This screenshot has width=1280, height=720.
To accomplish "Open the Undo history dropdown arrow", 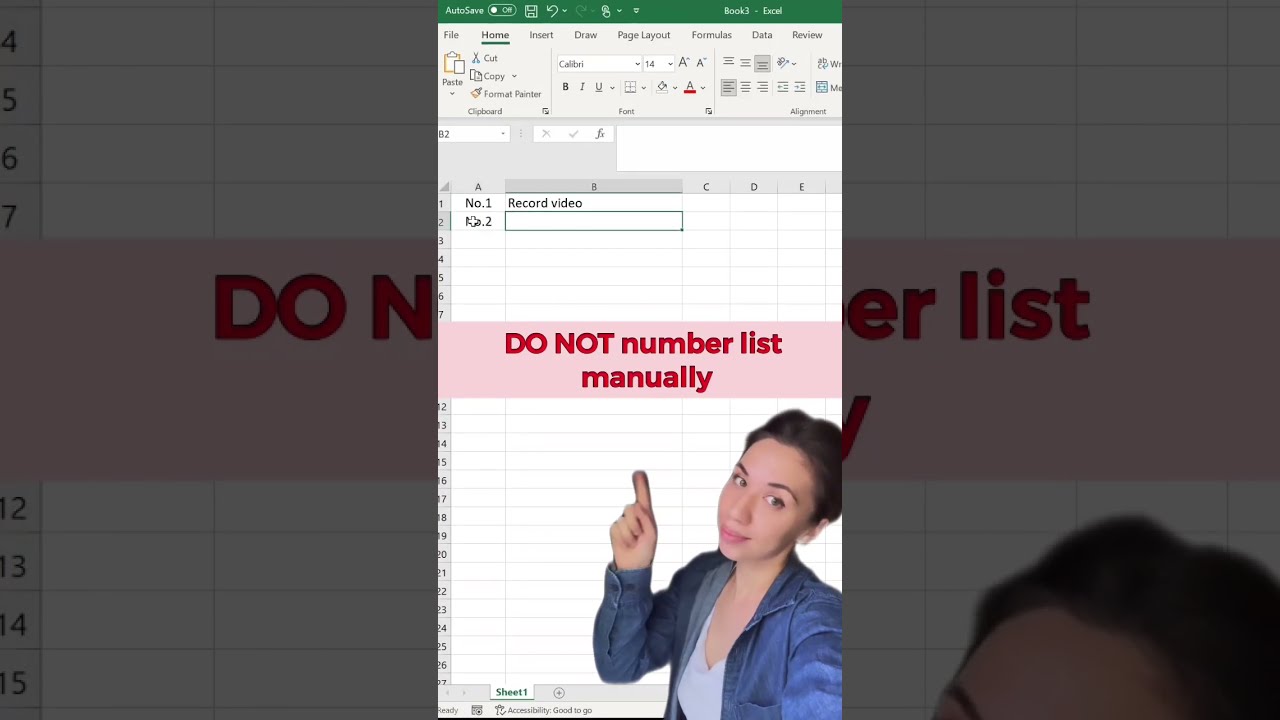I will point(564,11).
